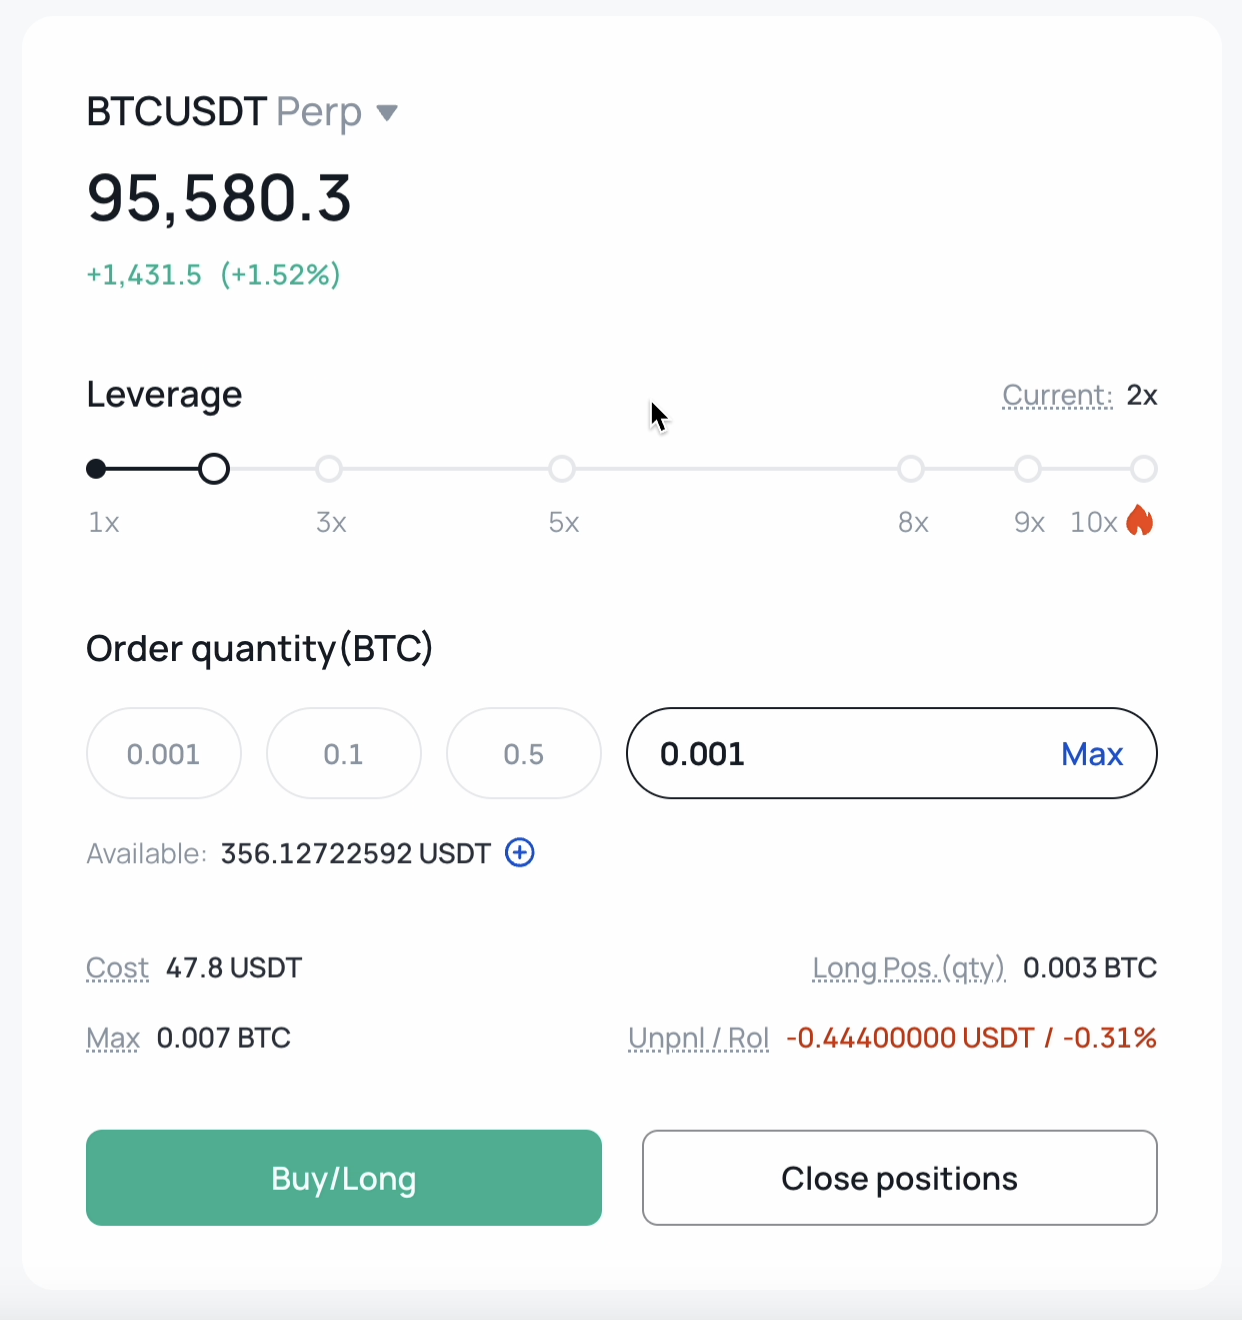Image resolution: width=1242 pixels, height=1320 pixels.
Task: Choose the 0.5 quantity preset
Action: pyautogui.click(x=524, y=753)
